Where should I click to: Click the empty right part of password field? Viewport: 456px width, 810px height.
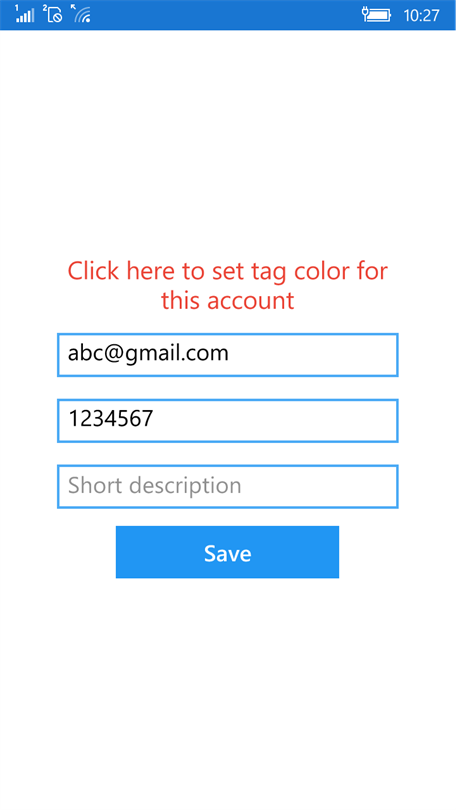click(310, 420)
